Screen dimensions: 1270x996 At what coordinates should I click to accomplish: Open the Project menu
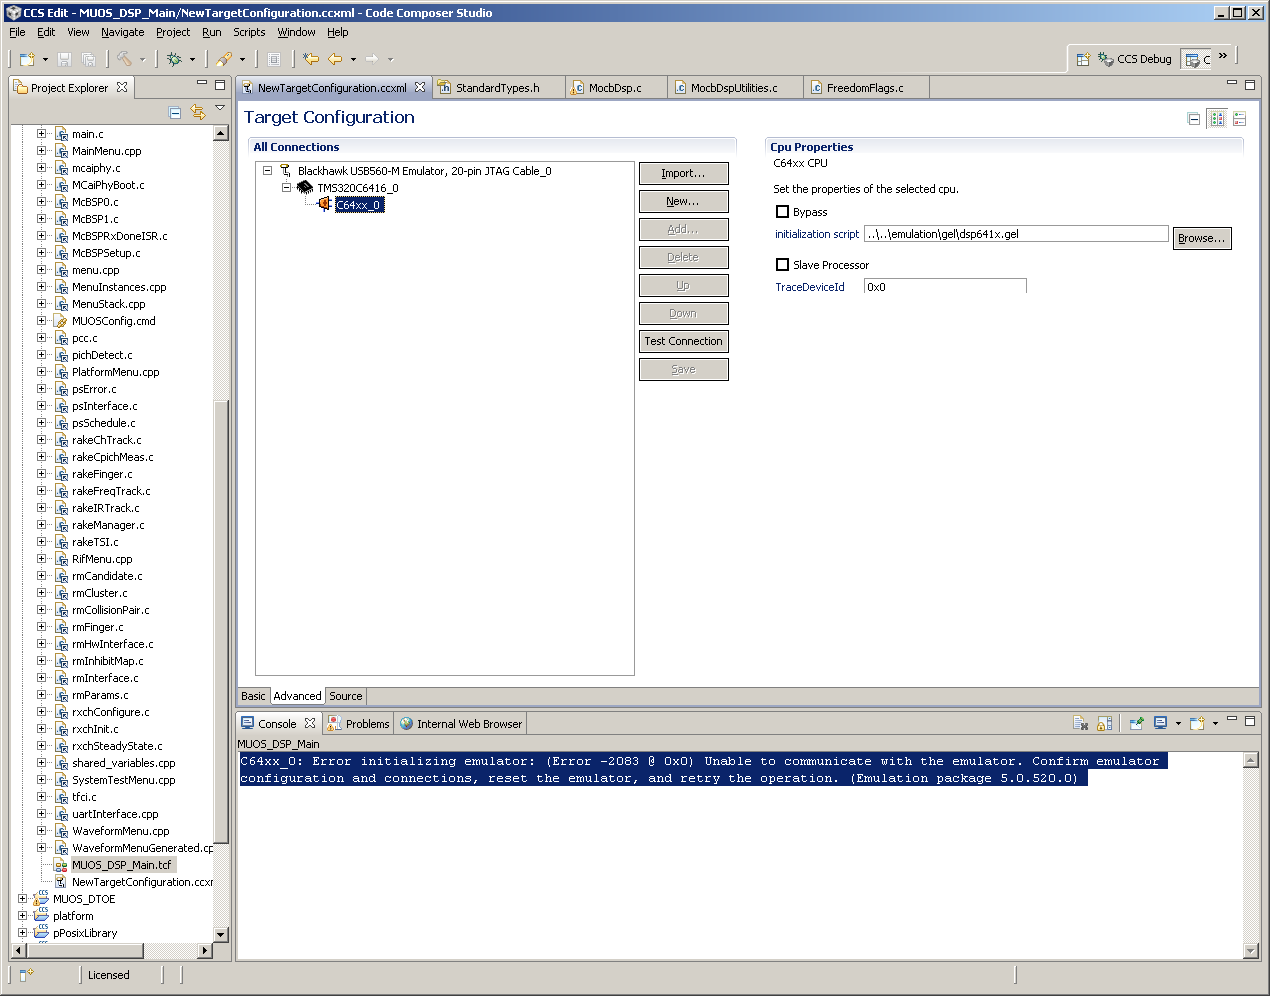(x=173, y=32)
